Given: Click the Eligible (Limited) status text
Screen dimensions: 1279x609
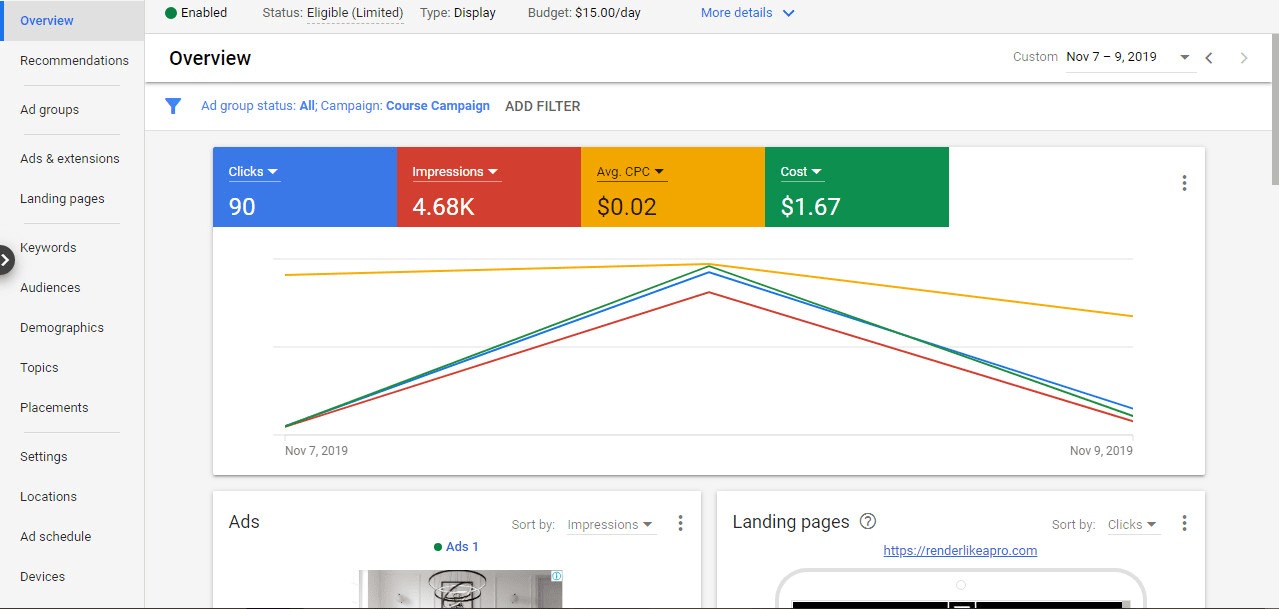Looking at the screenshot, I should (x=355, y=13).
